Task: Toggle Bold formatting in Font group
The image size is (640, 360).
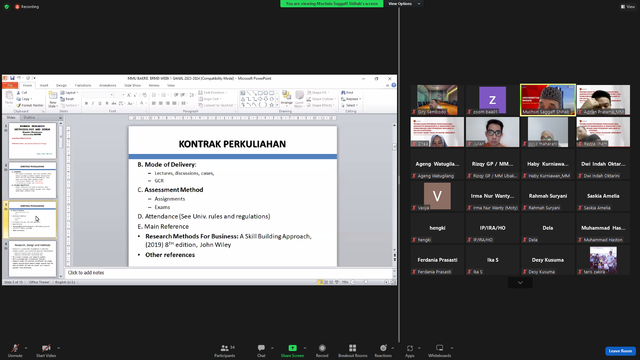Action: 87,103
